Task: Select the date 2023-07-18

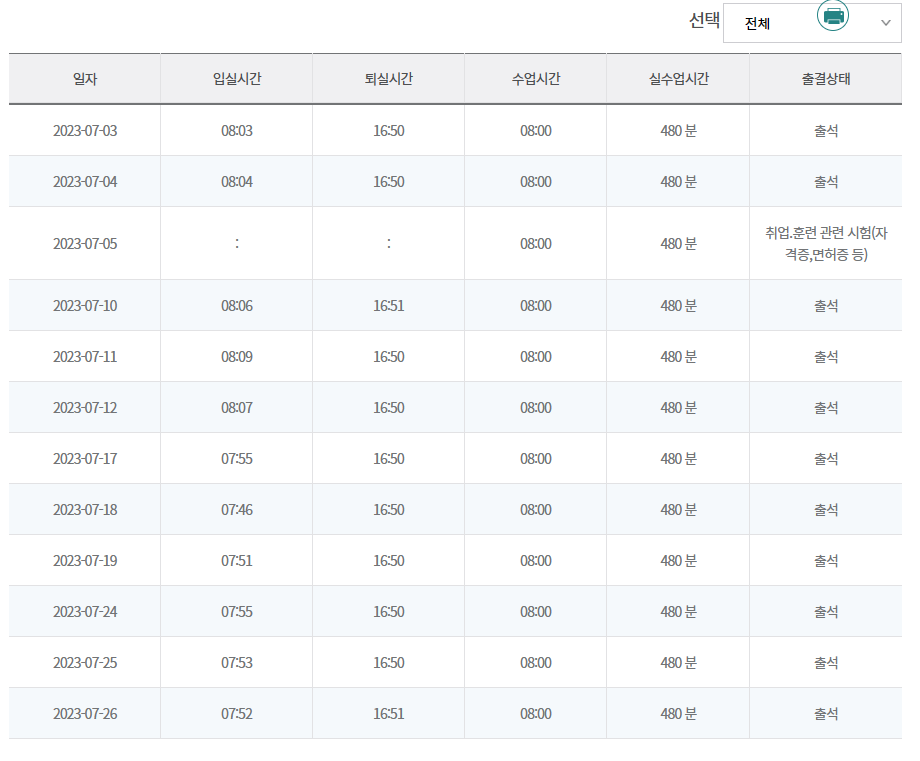Action: pyautogui.click(x=85, y=509)
